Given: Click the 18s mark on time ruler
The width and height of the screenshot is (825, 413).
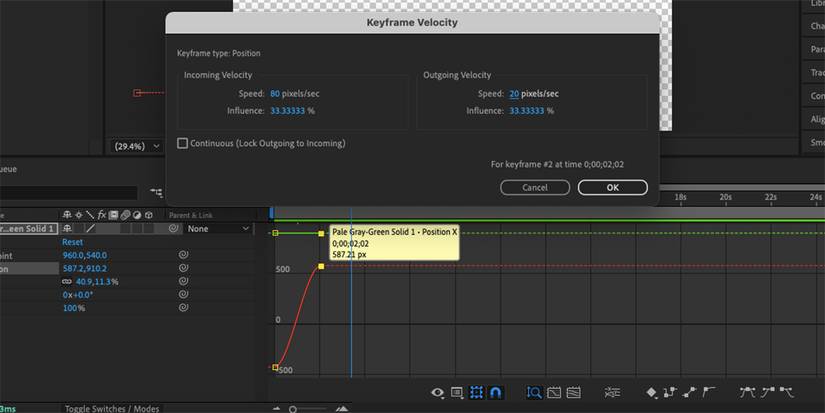Looking at the screenshot, I should (x=680, y=197).
